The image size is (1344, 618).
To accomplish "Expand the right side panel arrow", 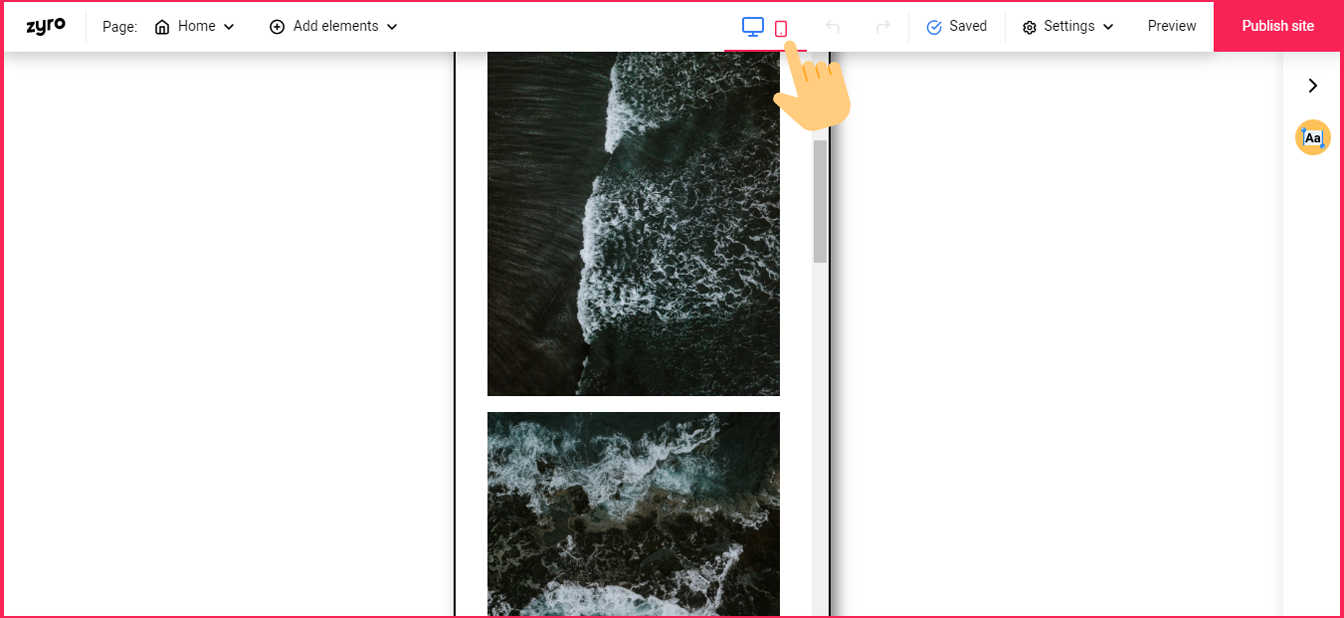I will click(x=1313, y=86).
